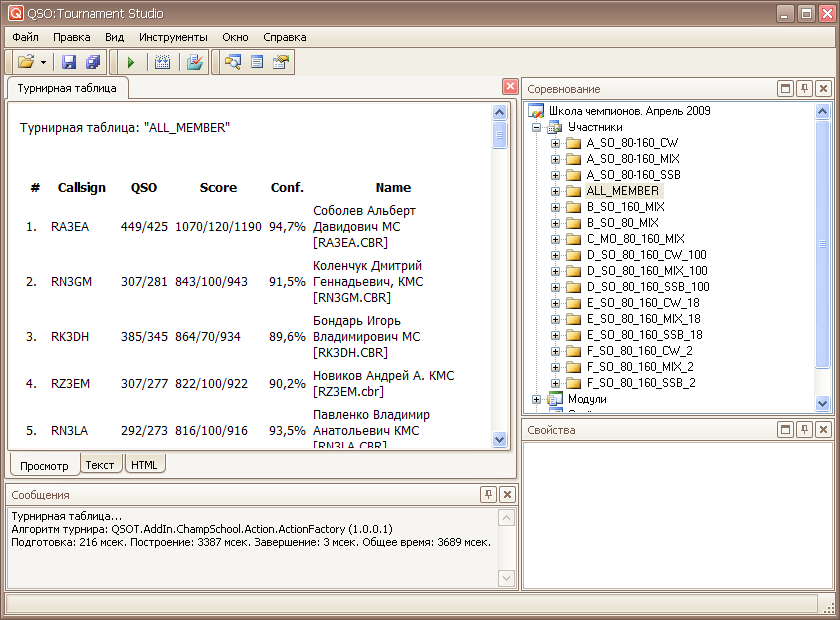Image resolution: width=840 pixels, height=620 pixels.
Task: Toggle auto-hide pin on Сообщения panel
Action: 488,494
